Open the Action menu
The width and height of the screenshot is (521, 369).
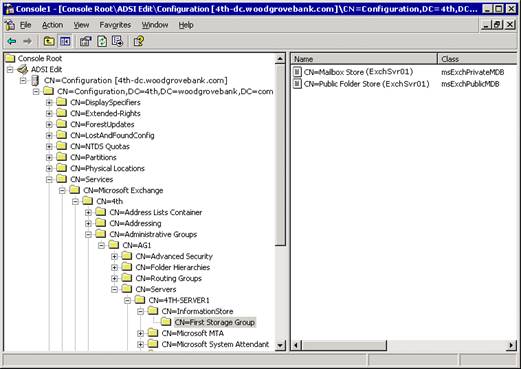[52, 25]
